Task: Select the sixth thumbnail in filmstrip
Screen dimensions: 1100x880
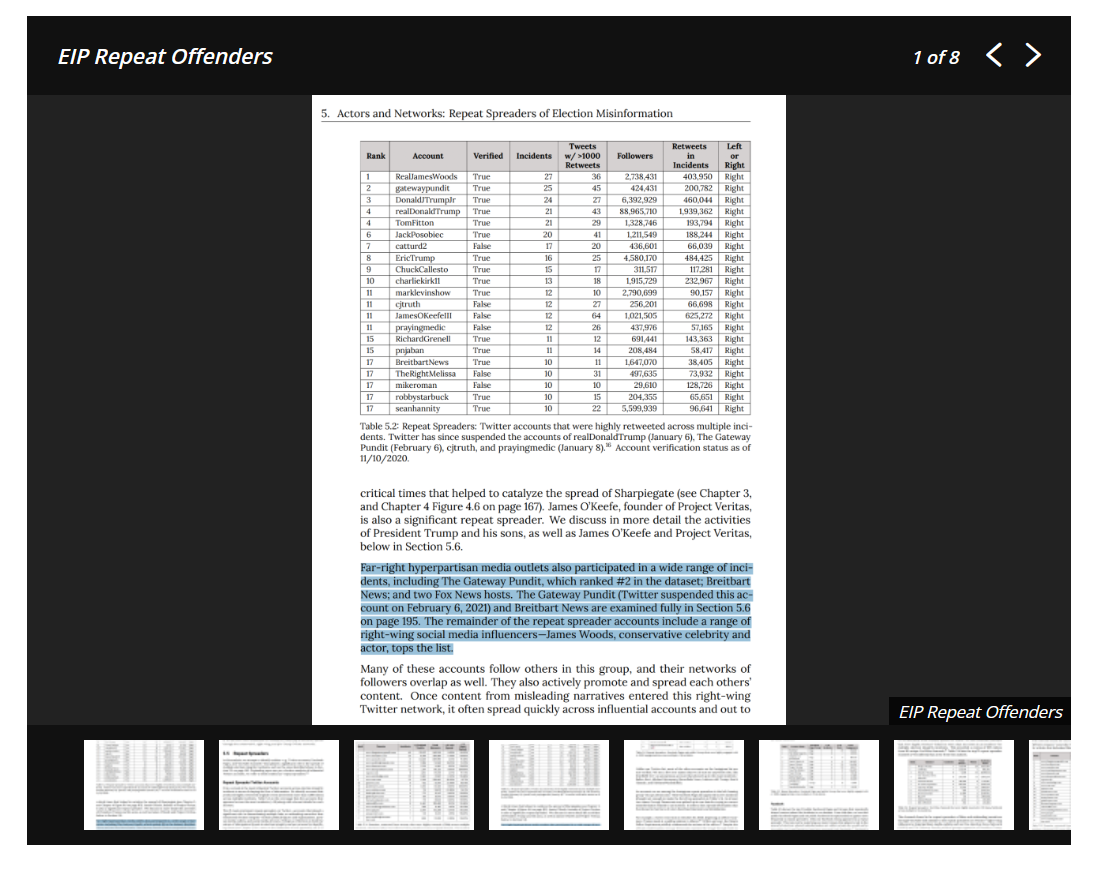Action: pos(819,785)
